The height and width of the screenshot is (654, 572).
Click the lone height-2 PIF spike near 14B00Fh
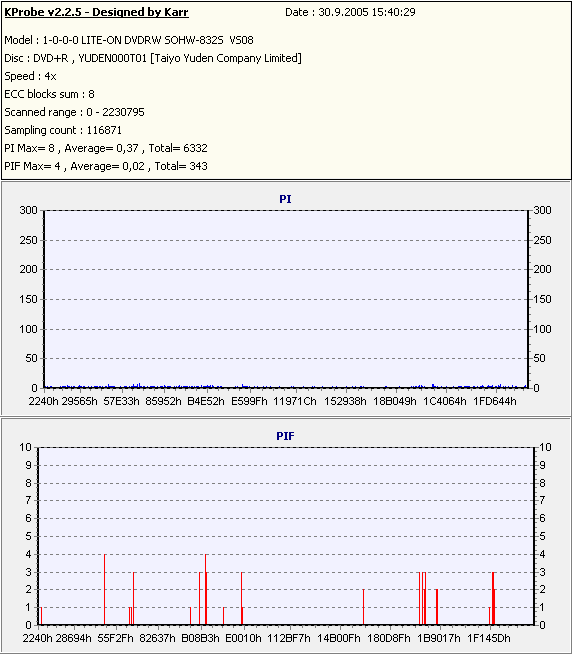click(363, 607)
